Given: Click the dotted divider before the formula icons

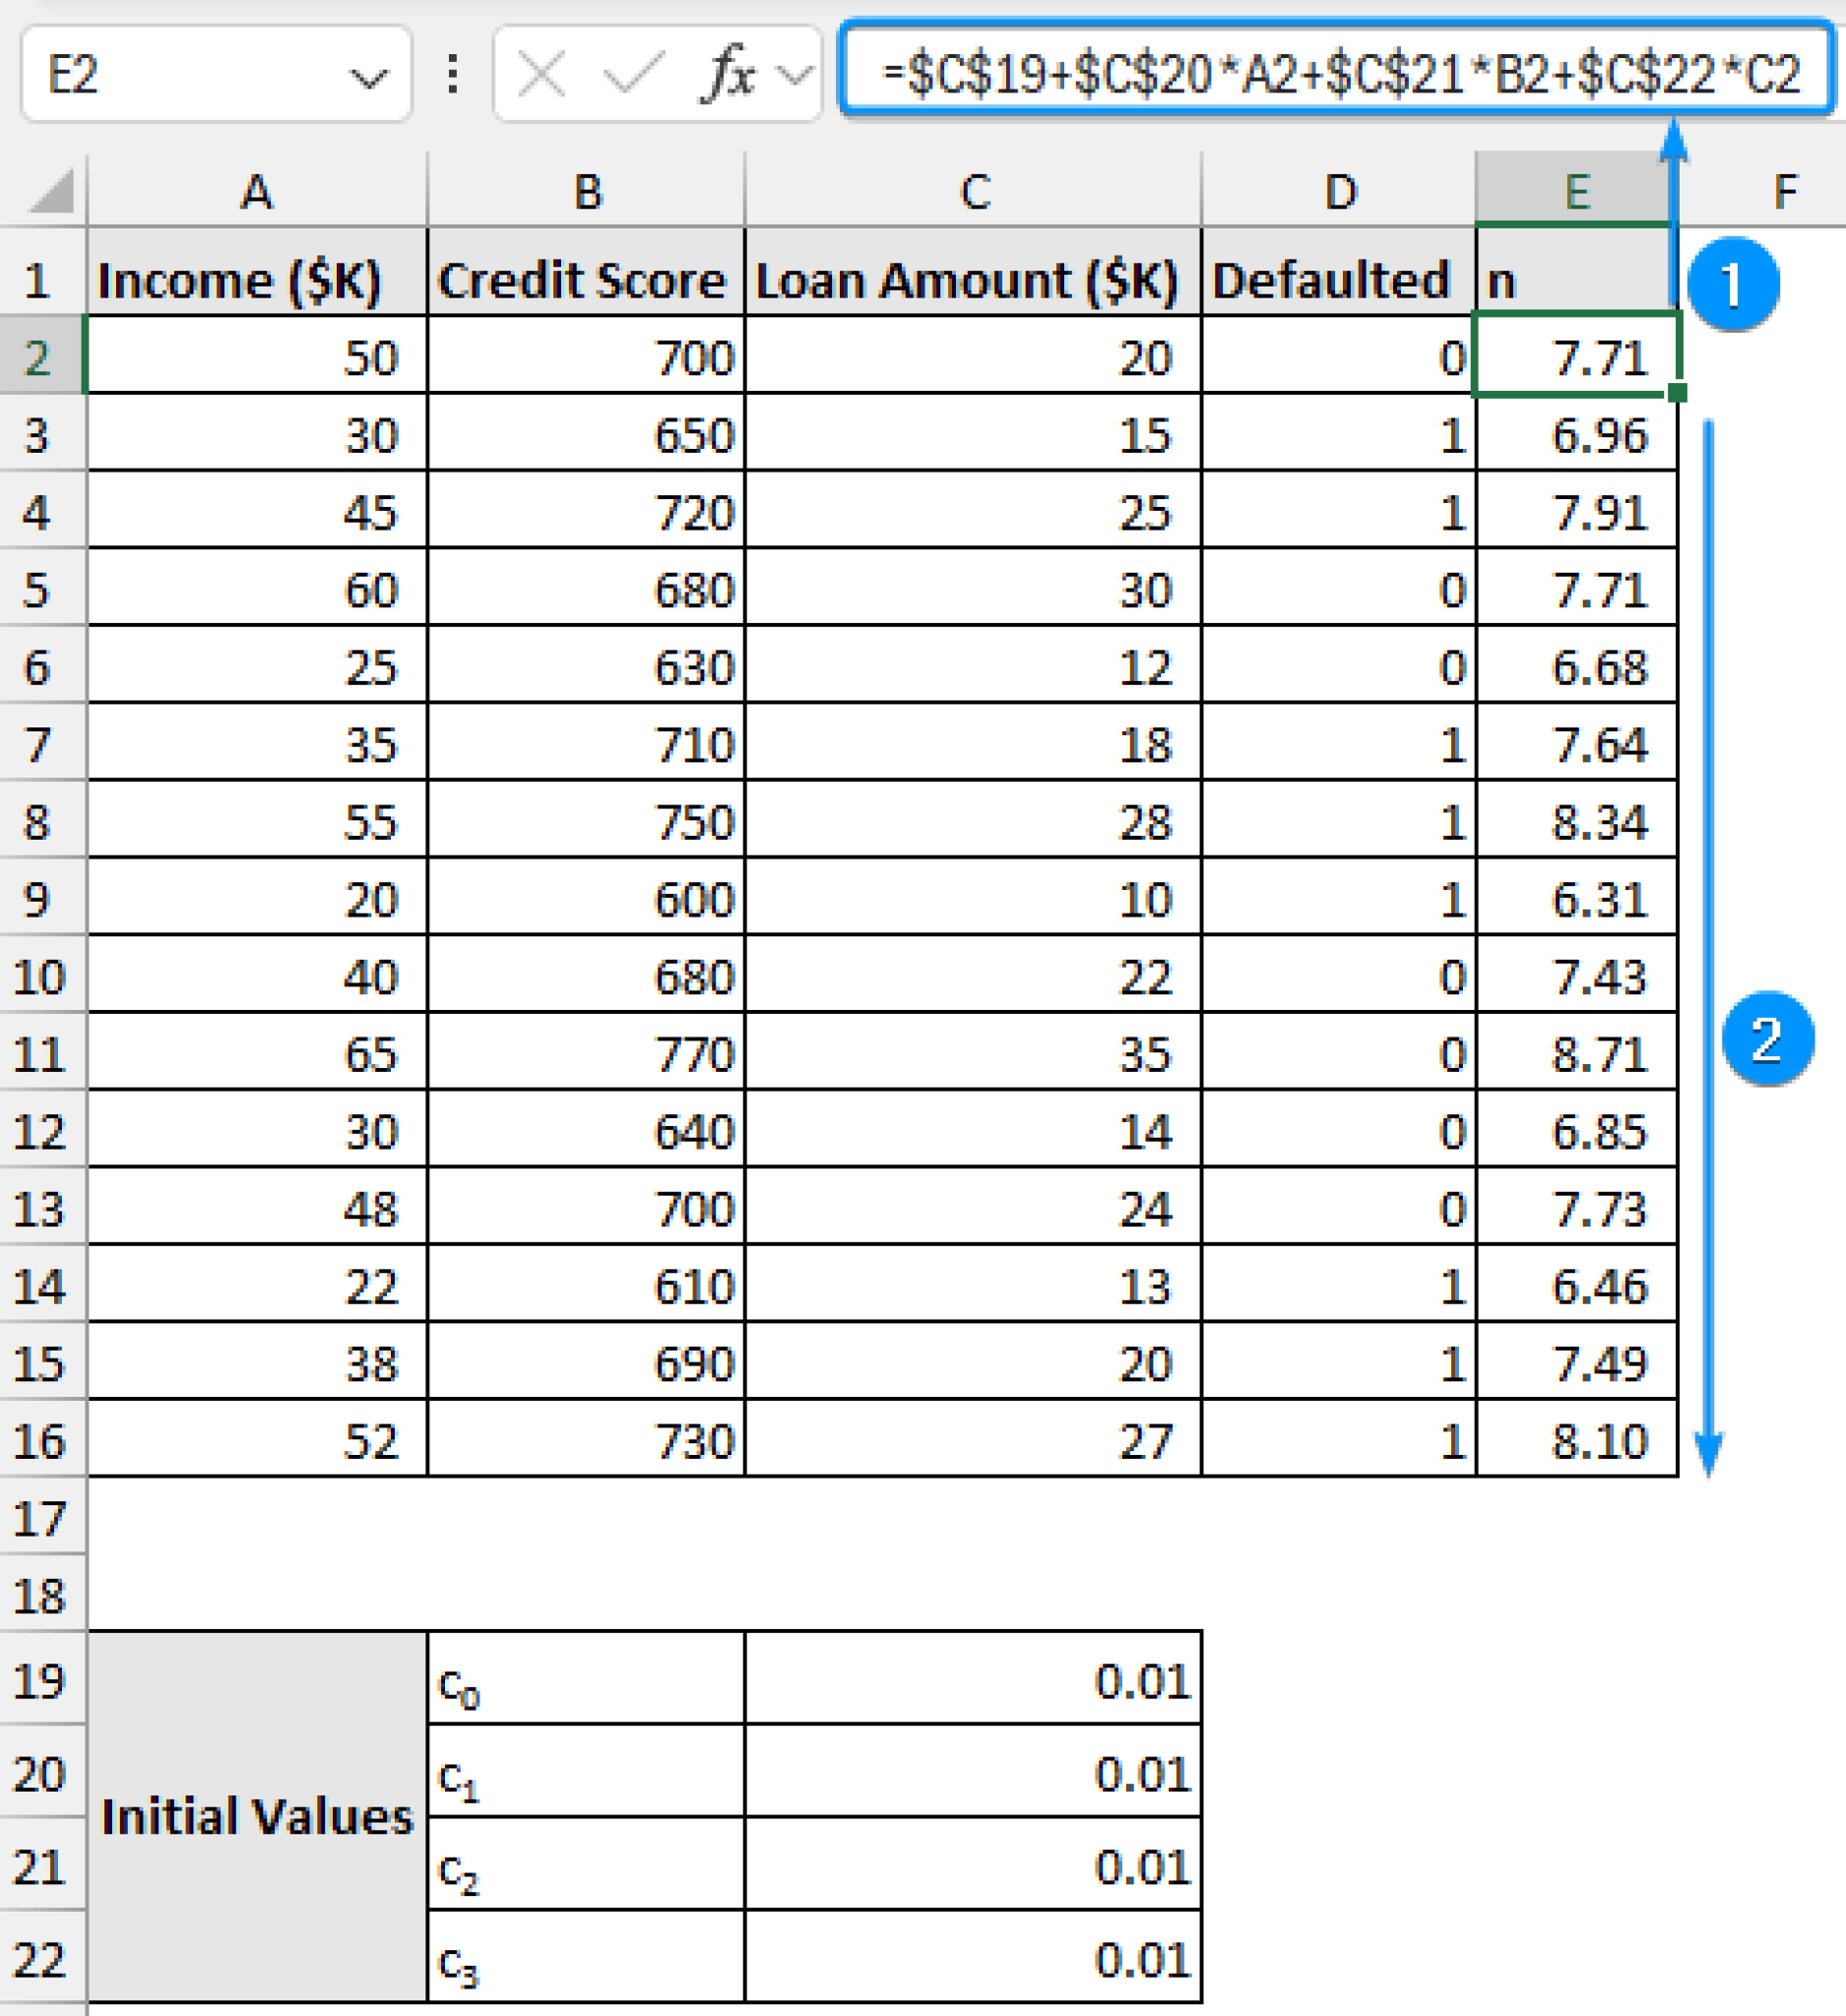Looking at the screenshot, I should (451, 75).
